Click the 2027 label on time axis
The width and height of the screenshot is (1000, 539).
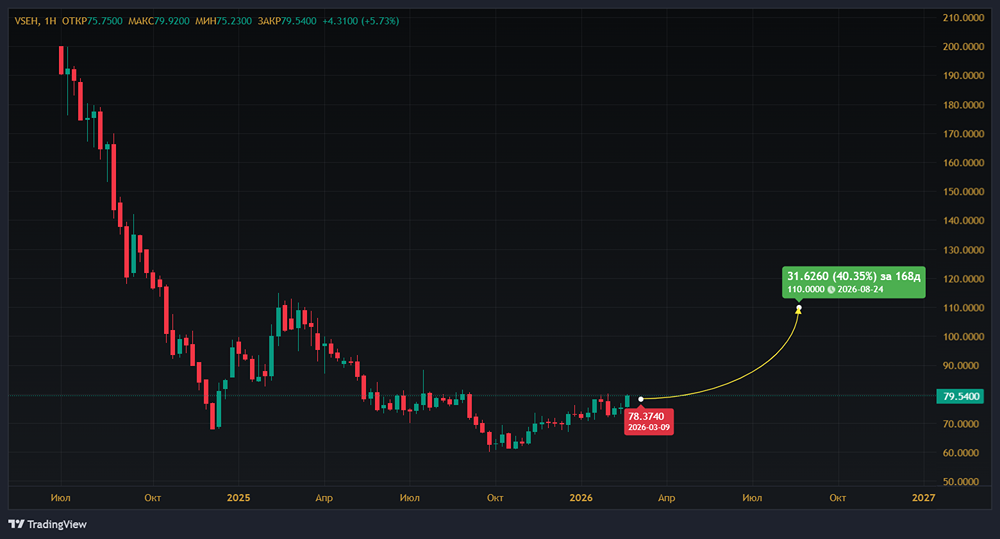(923, 498)
